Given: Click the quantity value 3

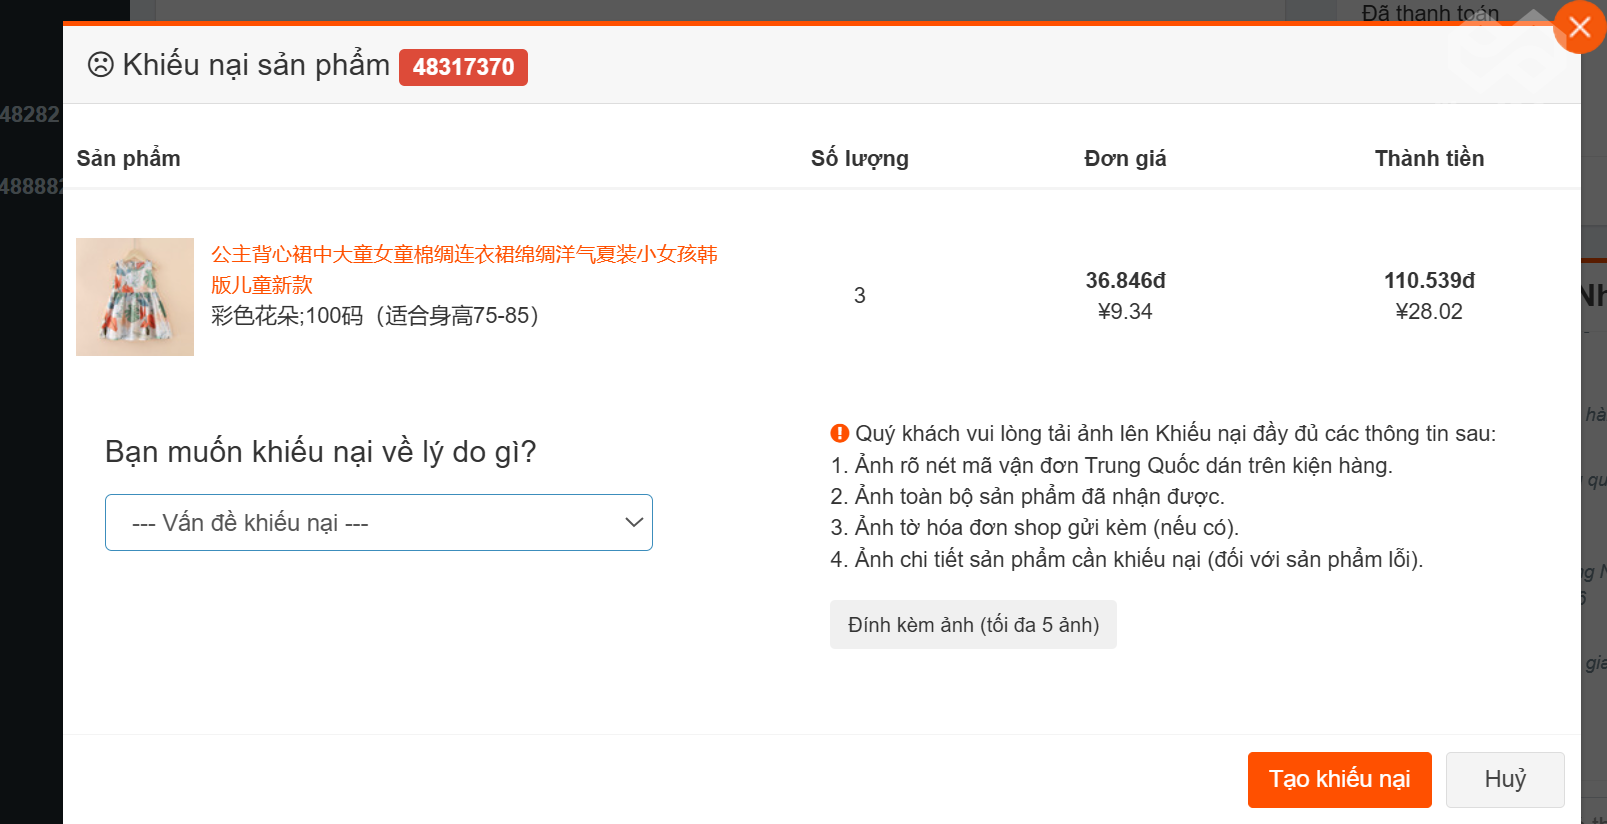Looking at the screenshot, I should [x=859, y=295].
